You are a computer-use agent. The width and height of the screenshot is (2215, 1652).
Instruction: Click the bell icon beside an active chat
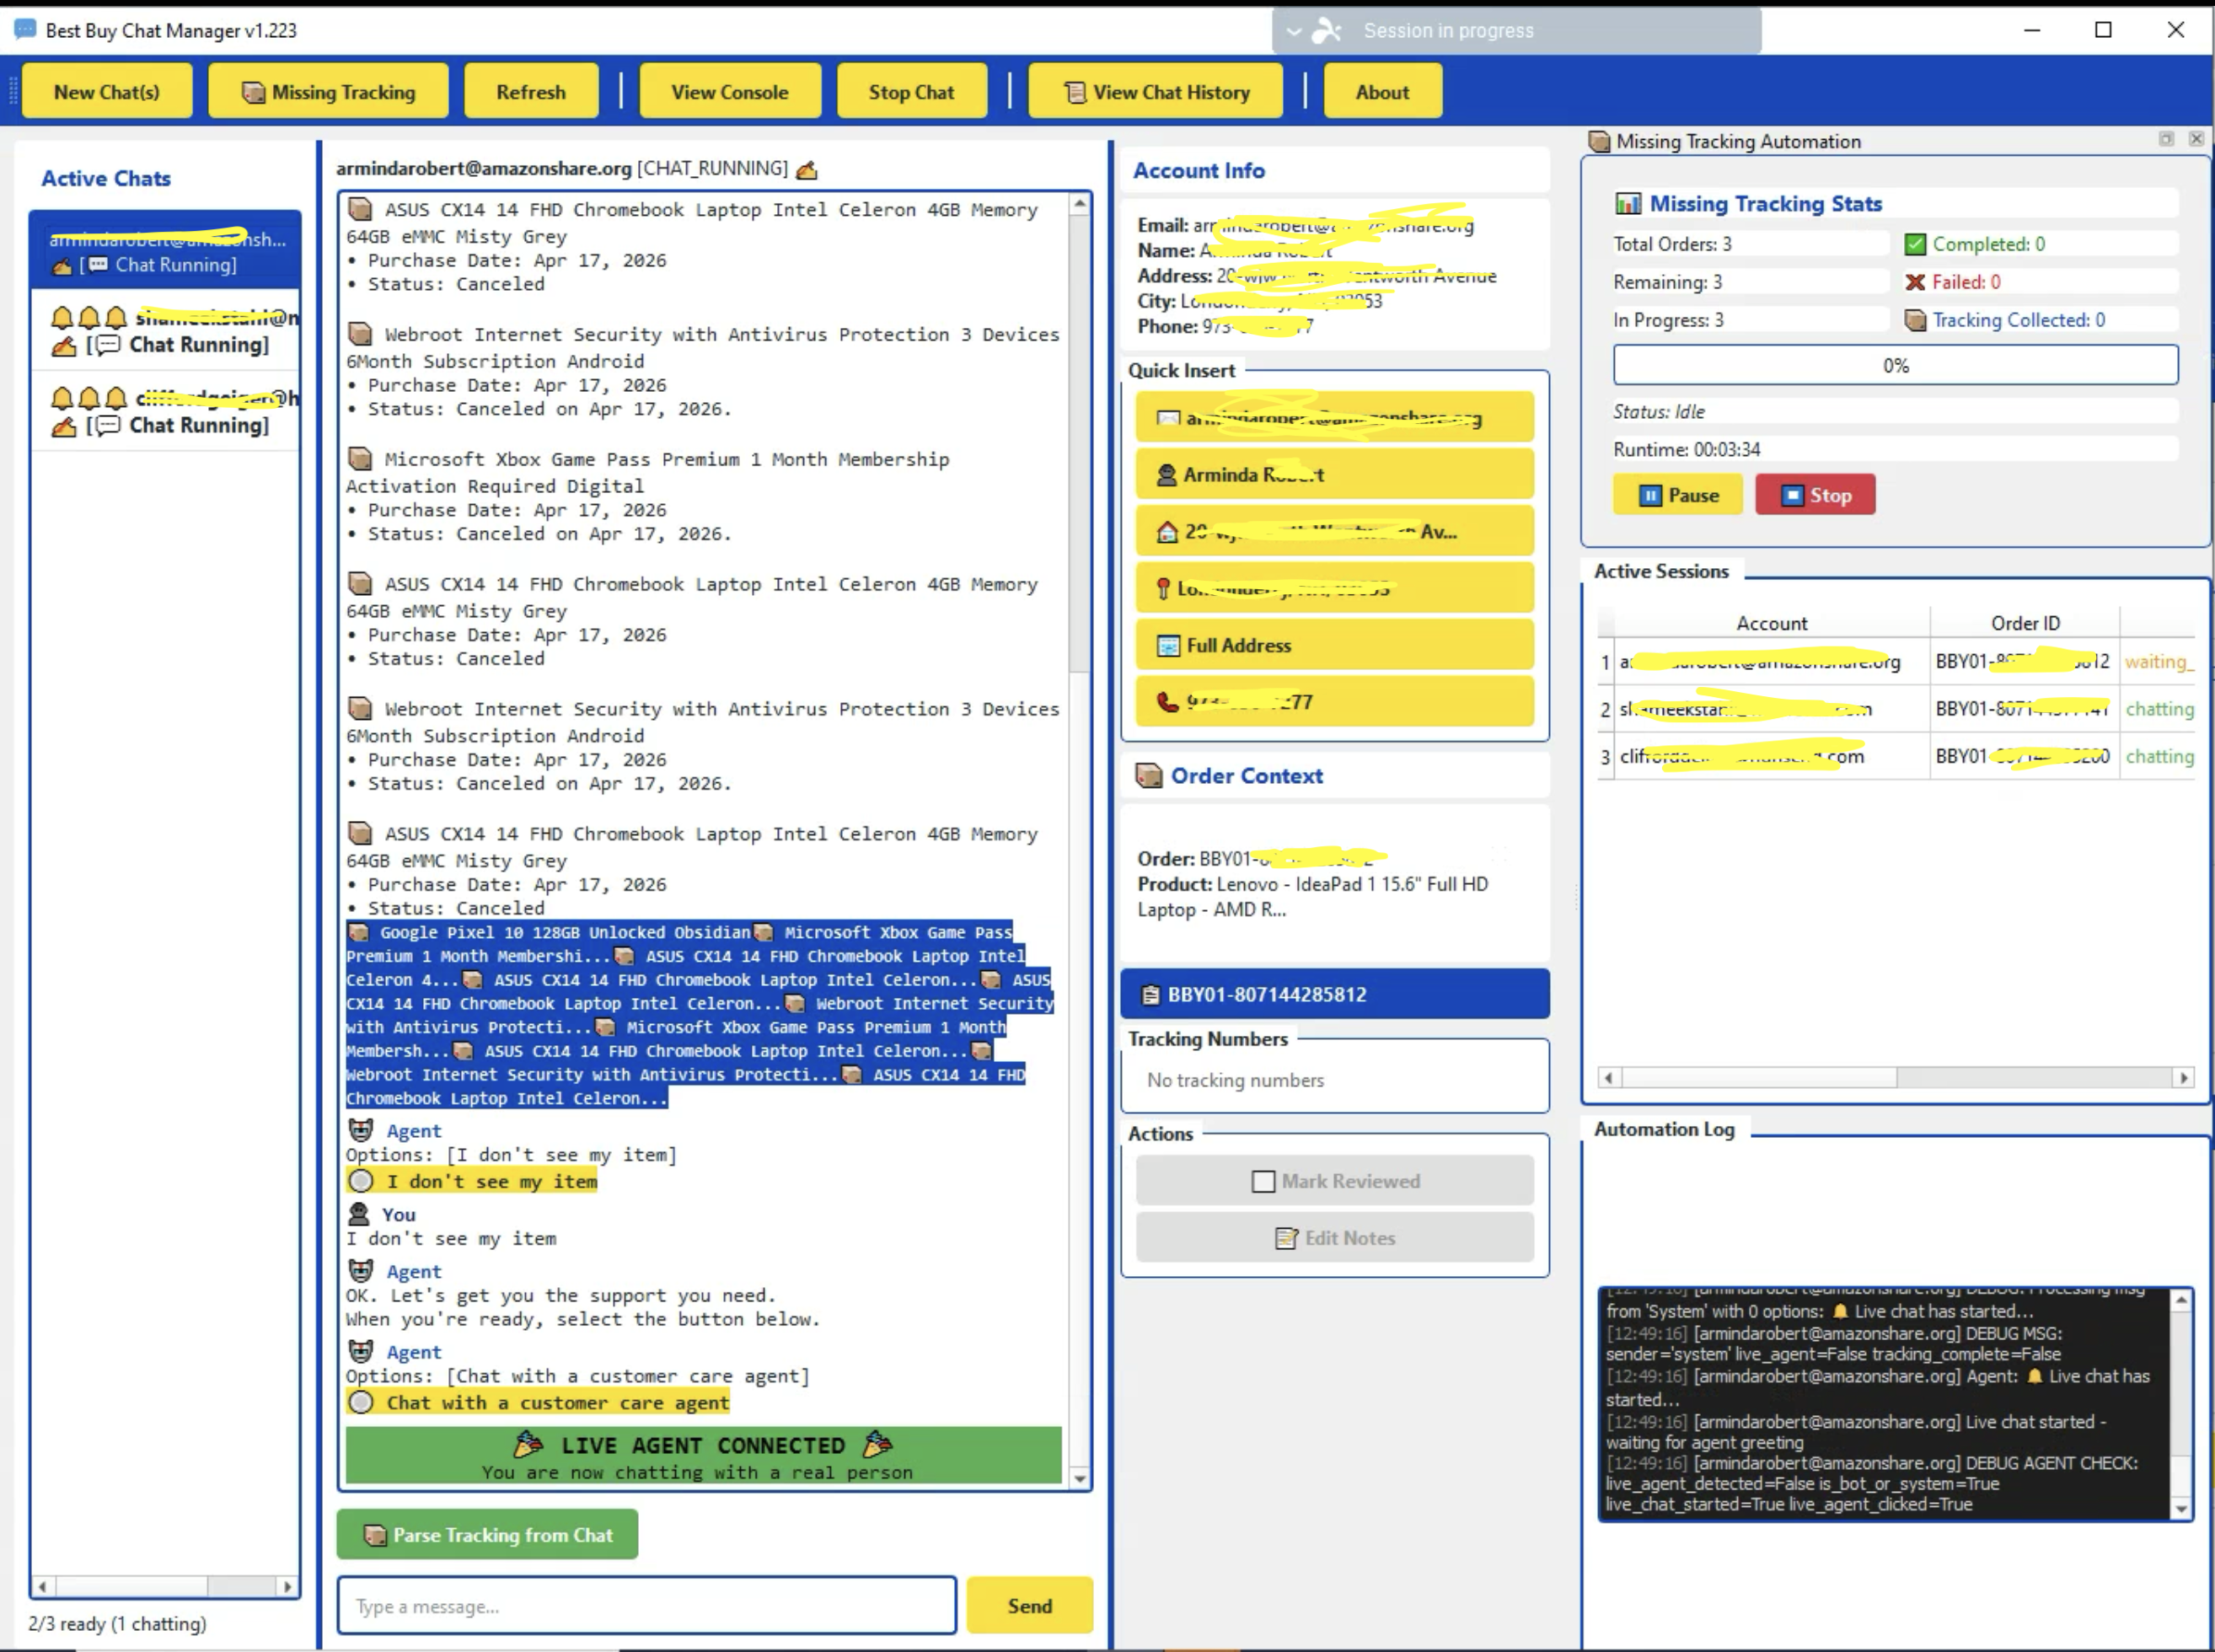pyautogui.click(x=64, y=317)
